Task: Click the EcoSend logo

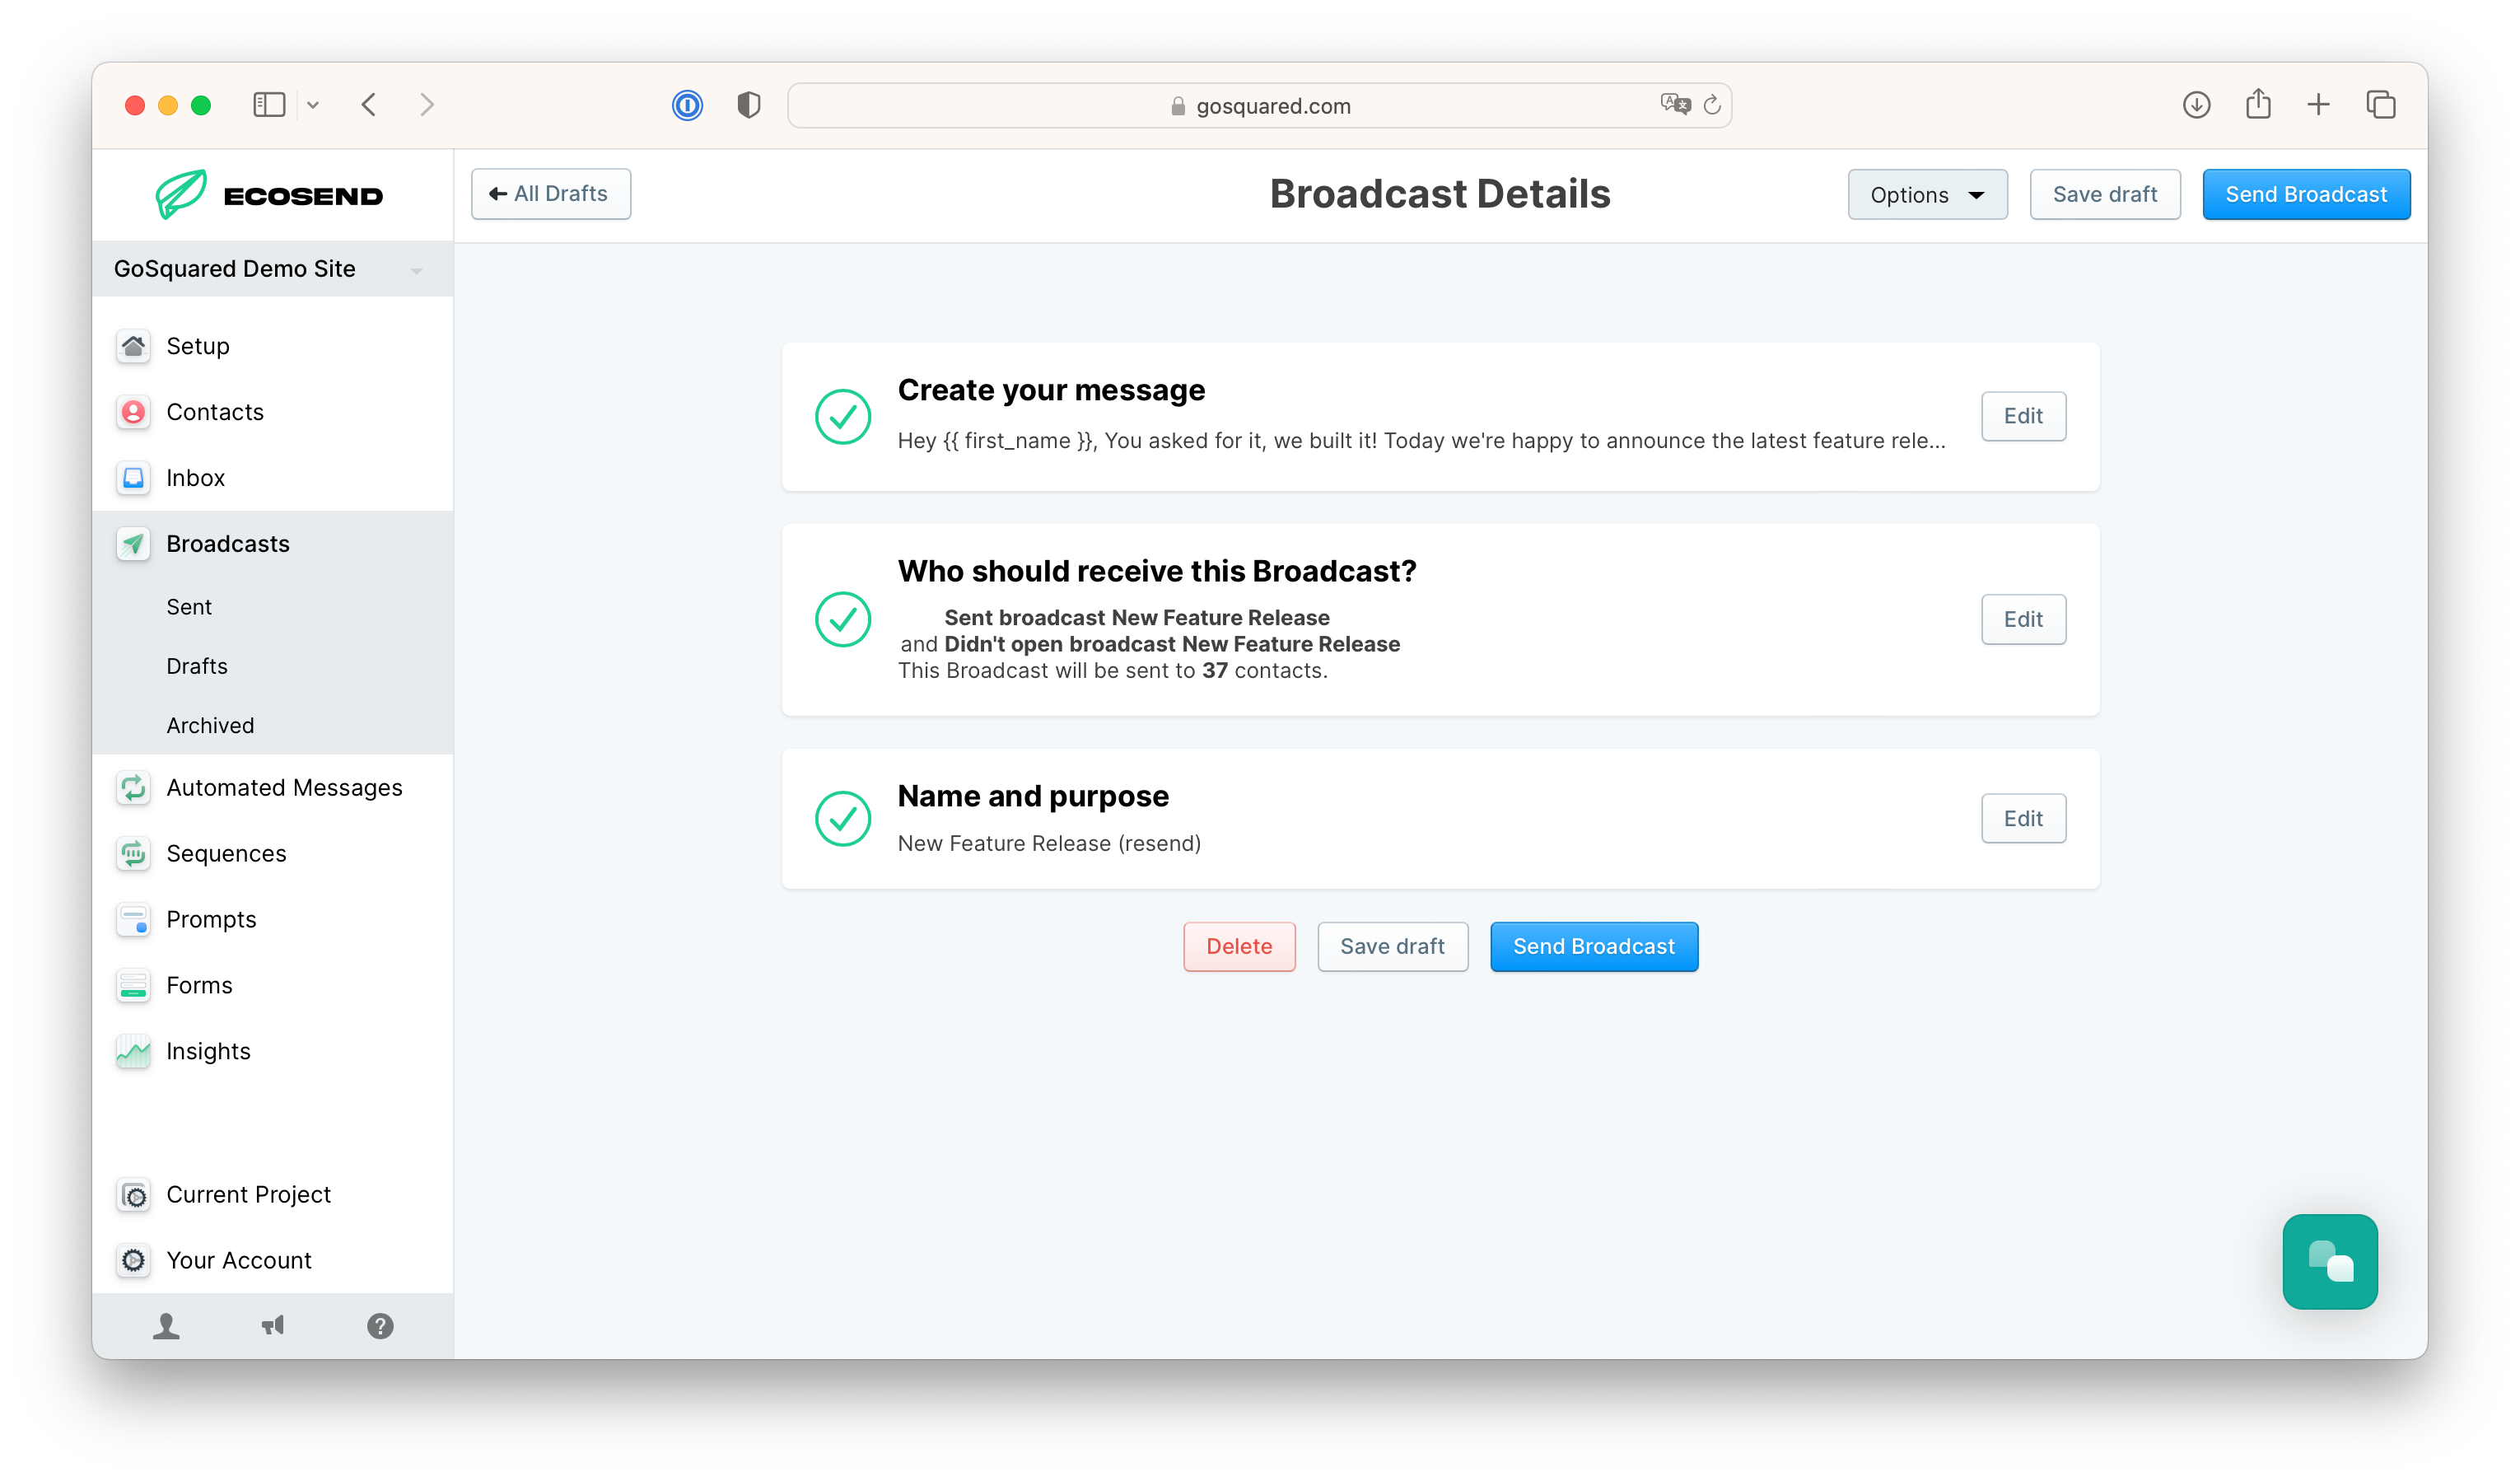Action: (270, 195)
